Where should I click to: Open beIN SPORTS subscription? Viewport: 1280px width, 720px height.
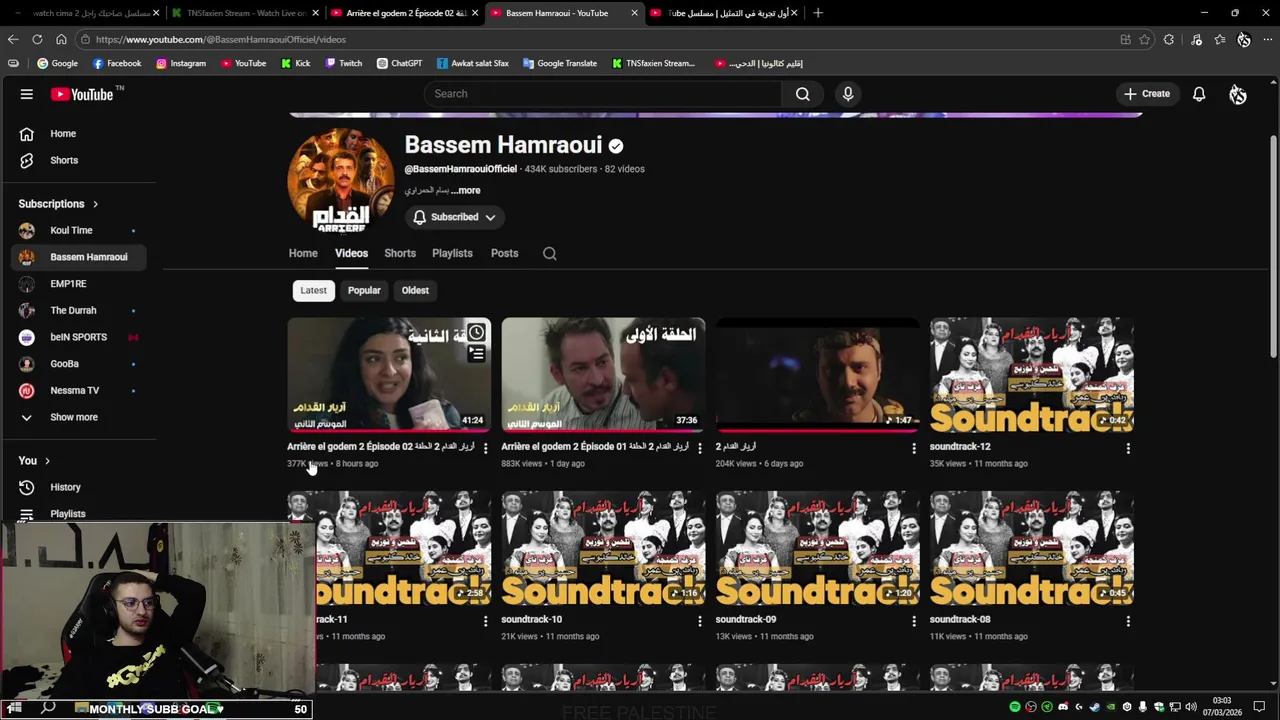point(78,337)
